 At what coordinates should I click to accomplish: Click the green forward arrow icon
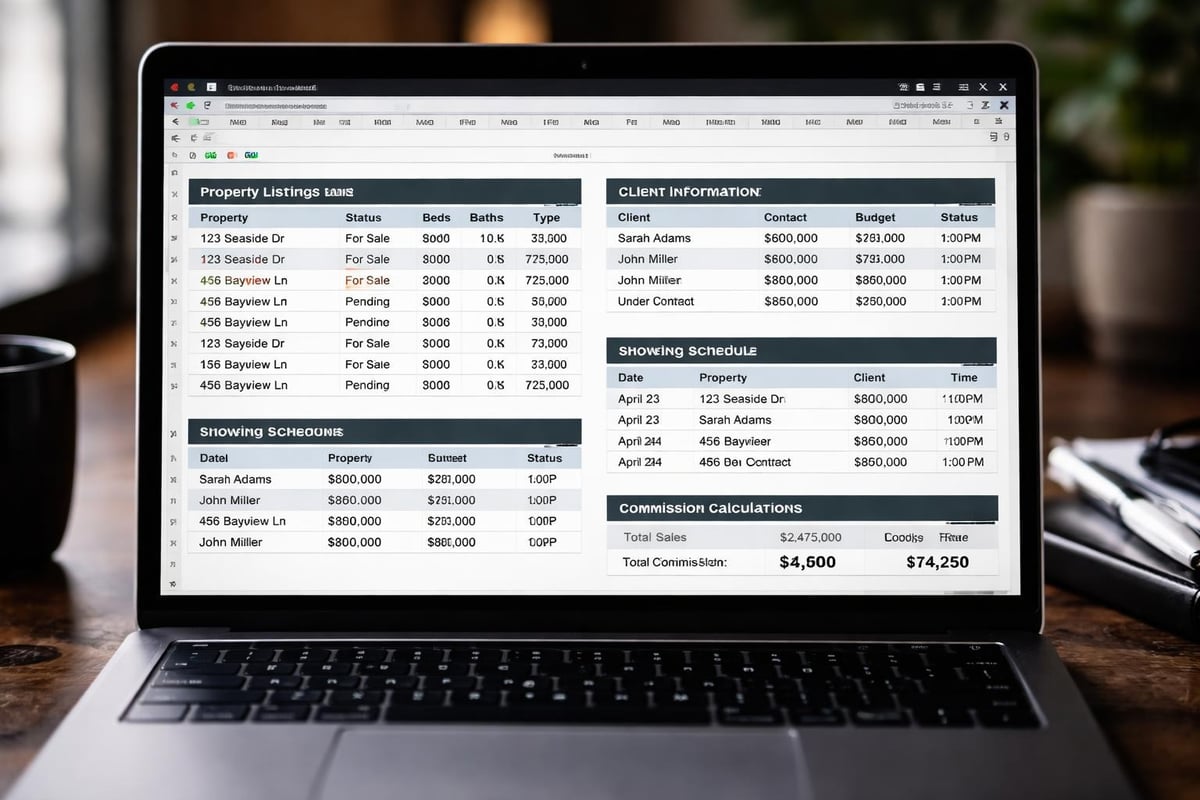point(190,105)
